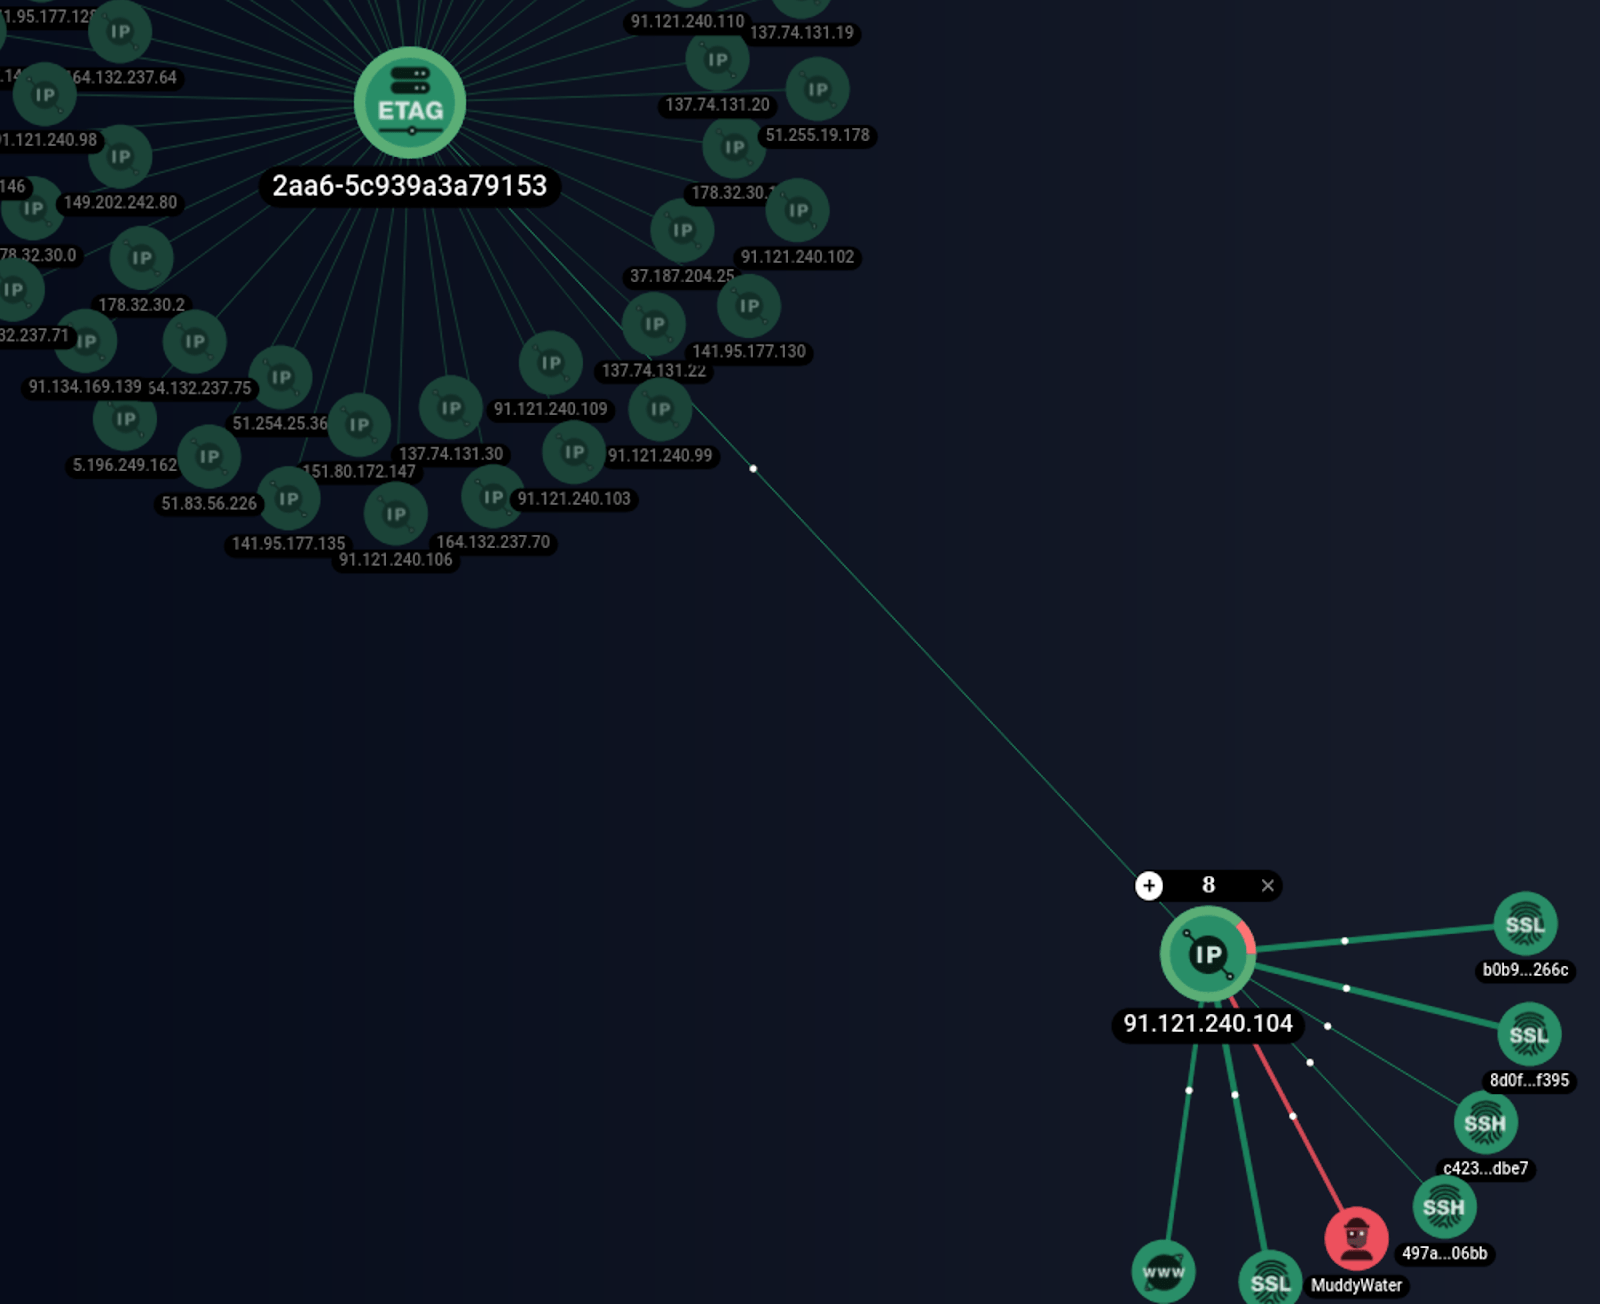Expand node with the plus button

[x=1149, y=885]
